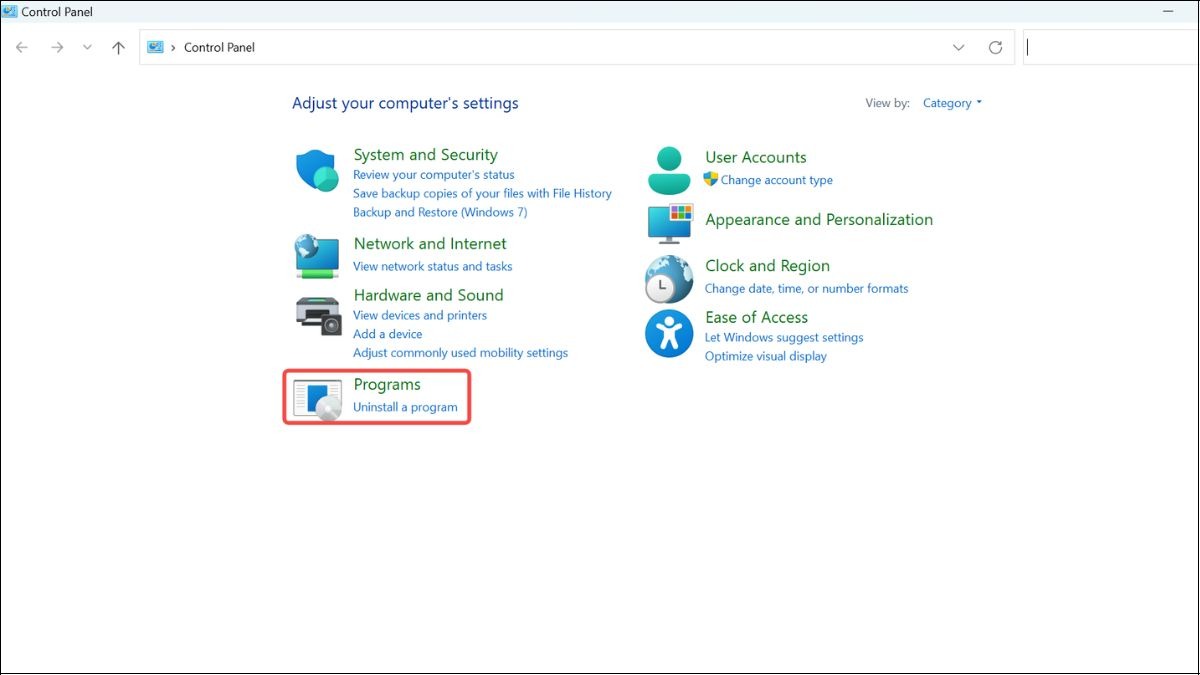Screen dimensions: 1200x675
Task: Click View devices and printers
Action: (x=420, y=315)
